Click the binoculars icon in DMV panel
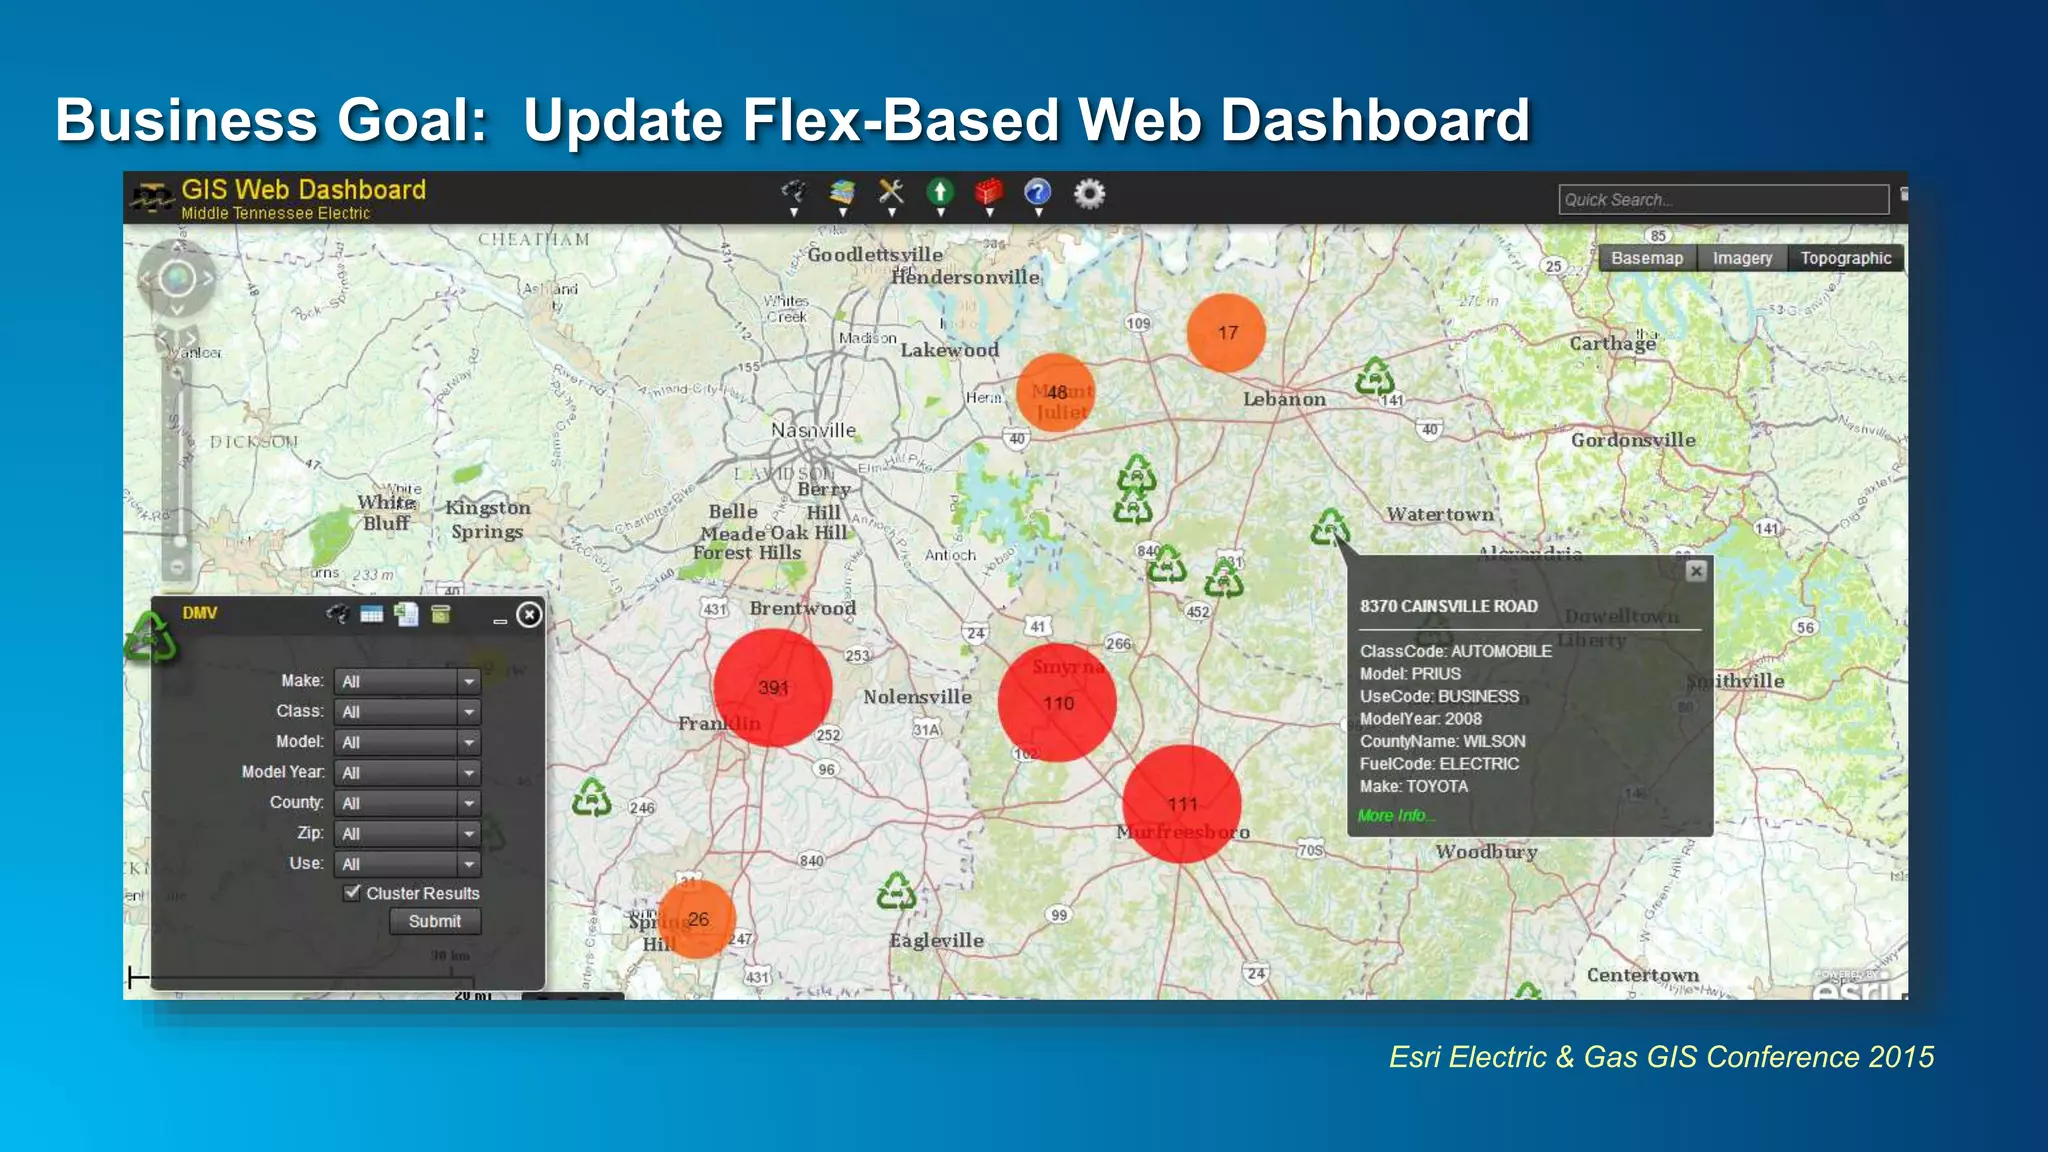This screenshot has height=1152, width=2048. [x=338, y=613]
